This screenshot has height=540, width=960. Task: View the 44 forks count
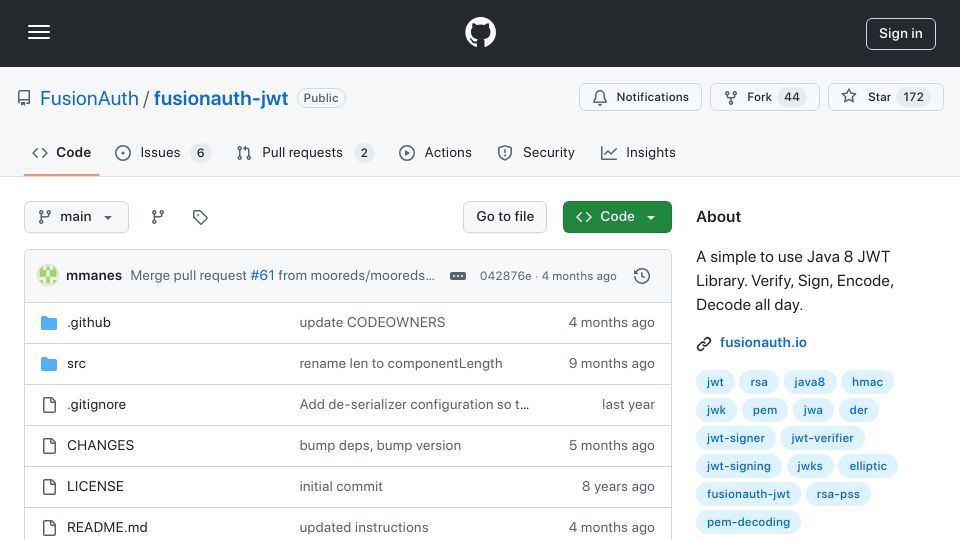pos(792,97)
